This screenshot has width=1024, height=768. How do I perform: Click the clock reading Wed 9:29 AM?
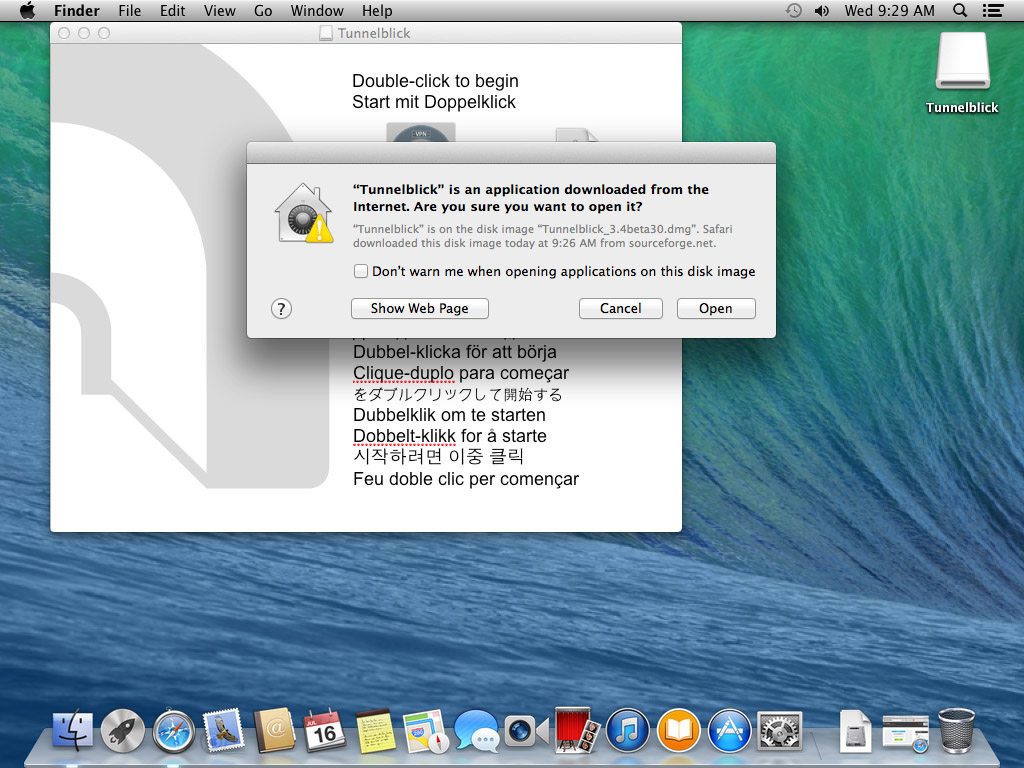click(x=889, y=10)
